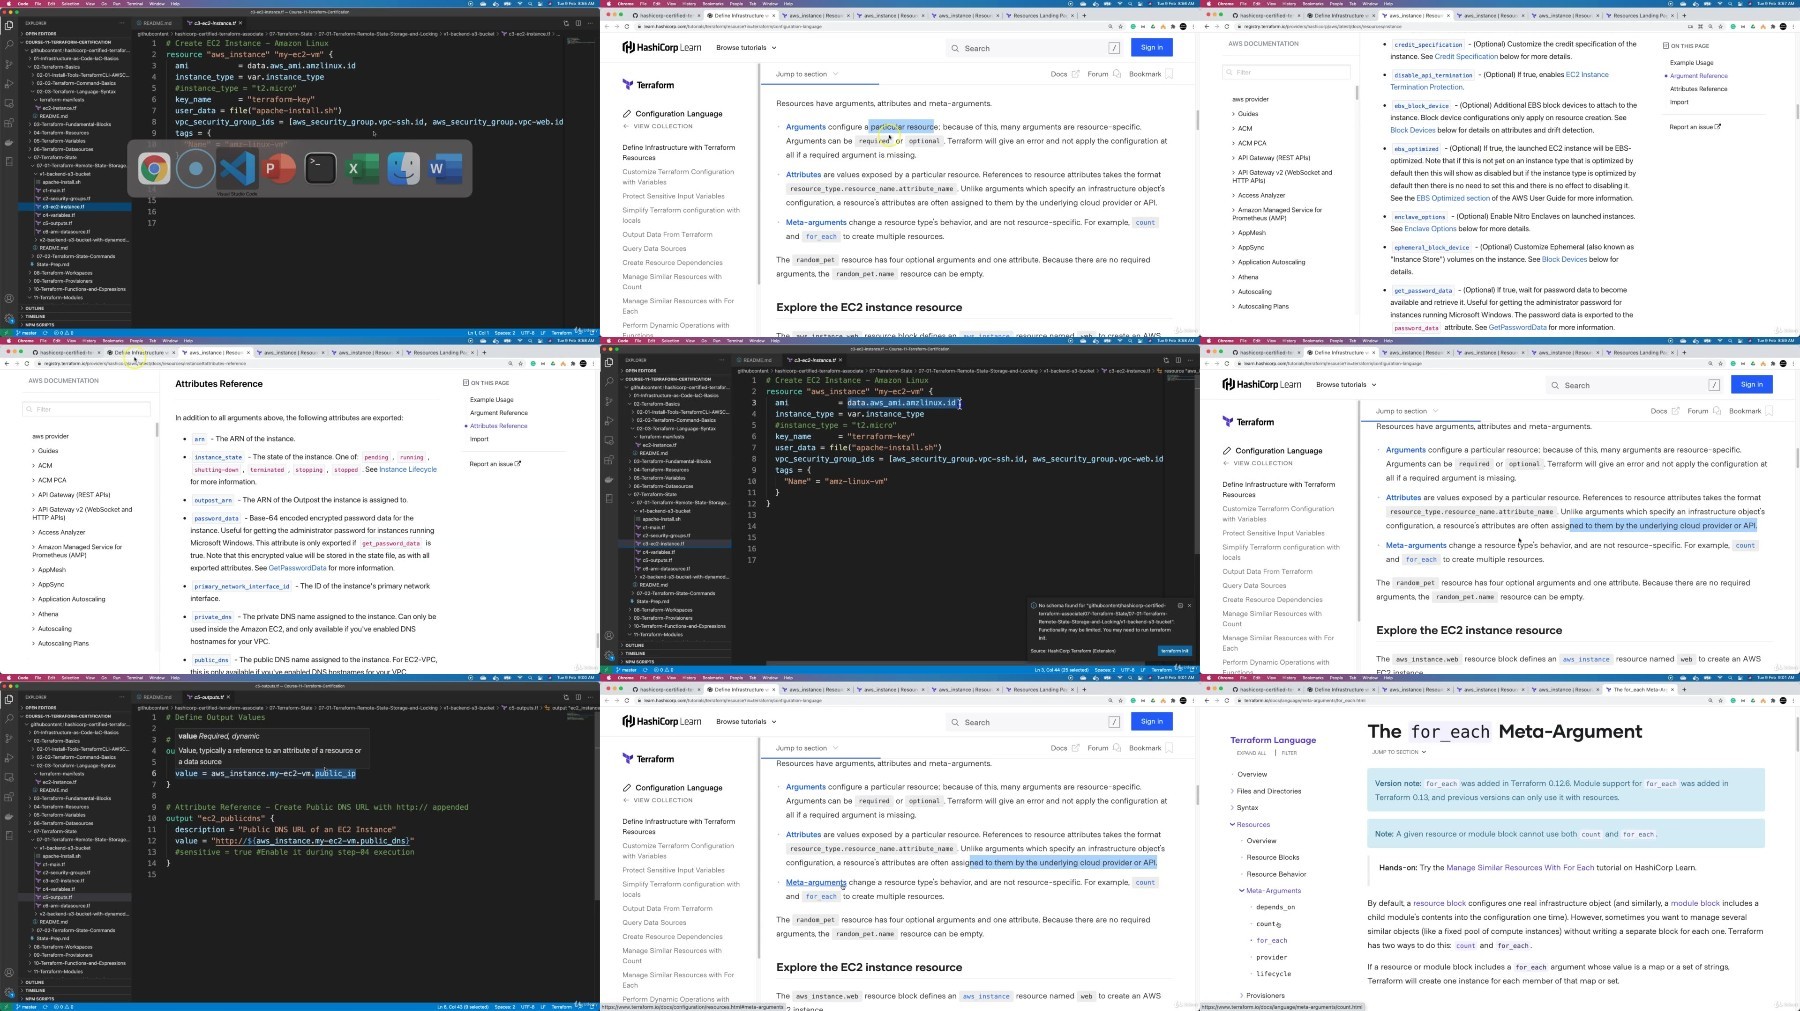Select Visual Studio Code in the app switcher

click(238, 168)
